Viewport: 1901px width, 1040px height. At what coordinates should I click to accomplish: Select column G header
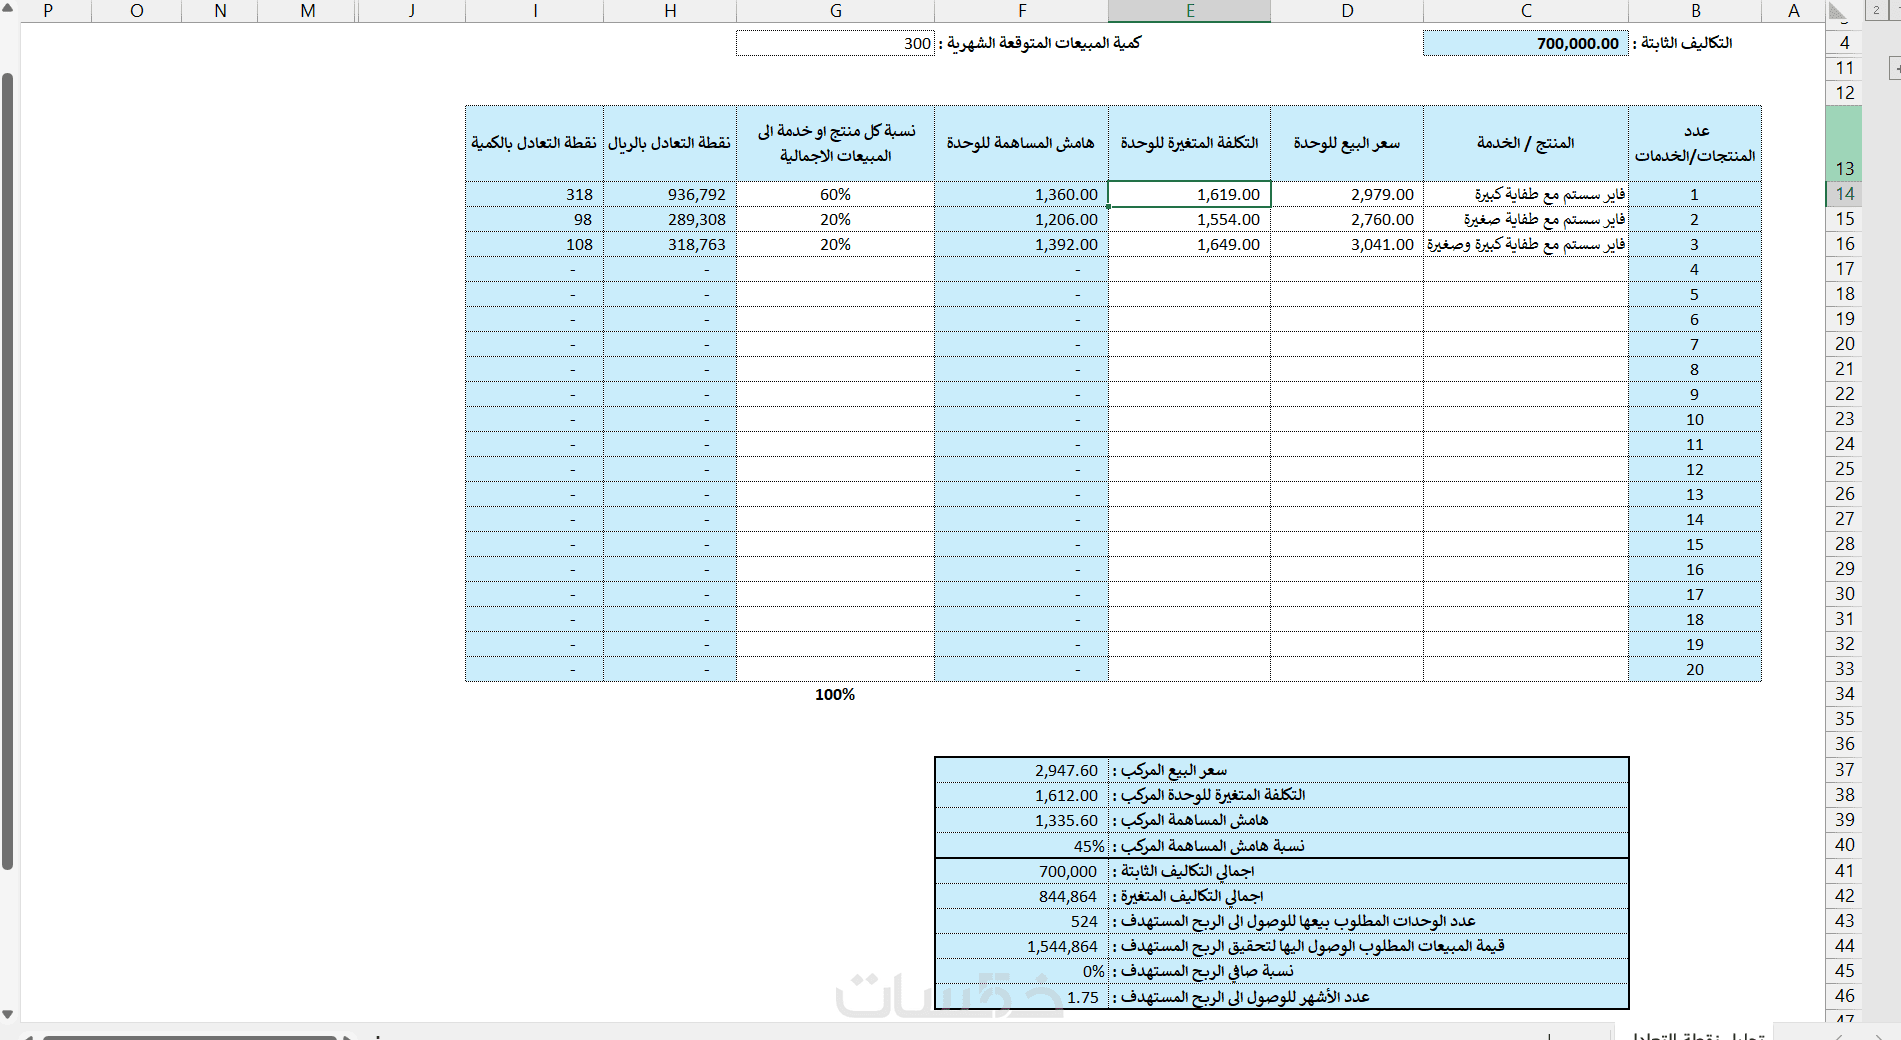836,11
